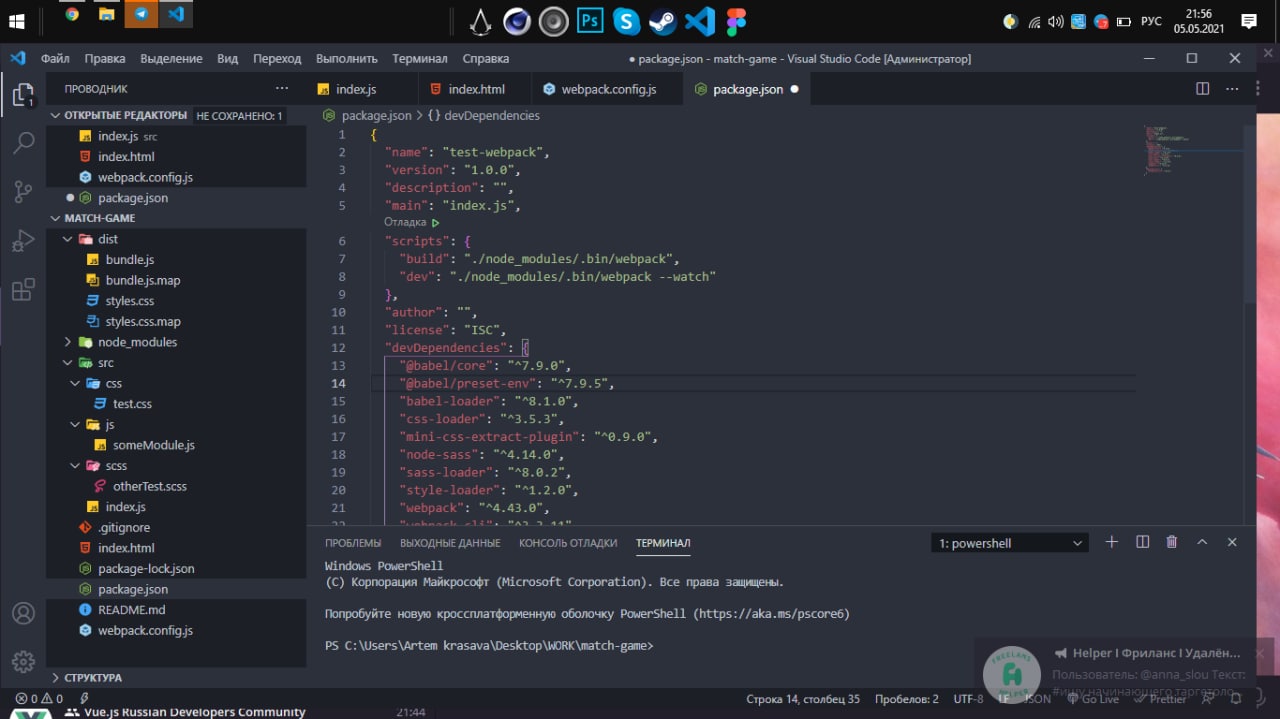Open the Edit (Правка) menu

click(105, 59)
